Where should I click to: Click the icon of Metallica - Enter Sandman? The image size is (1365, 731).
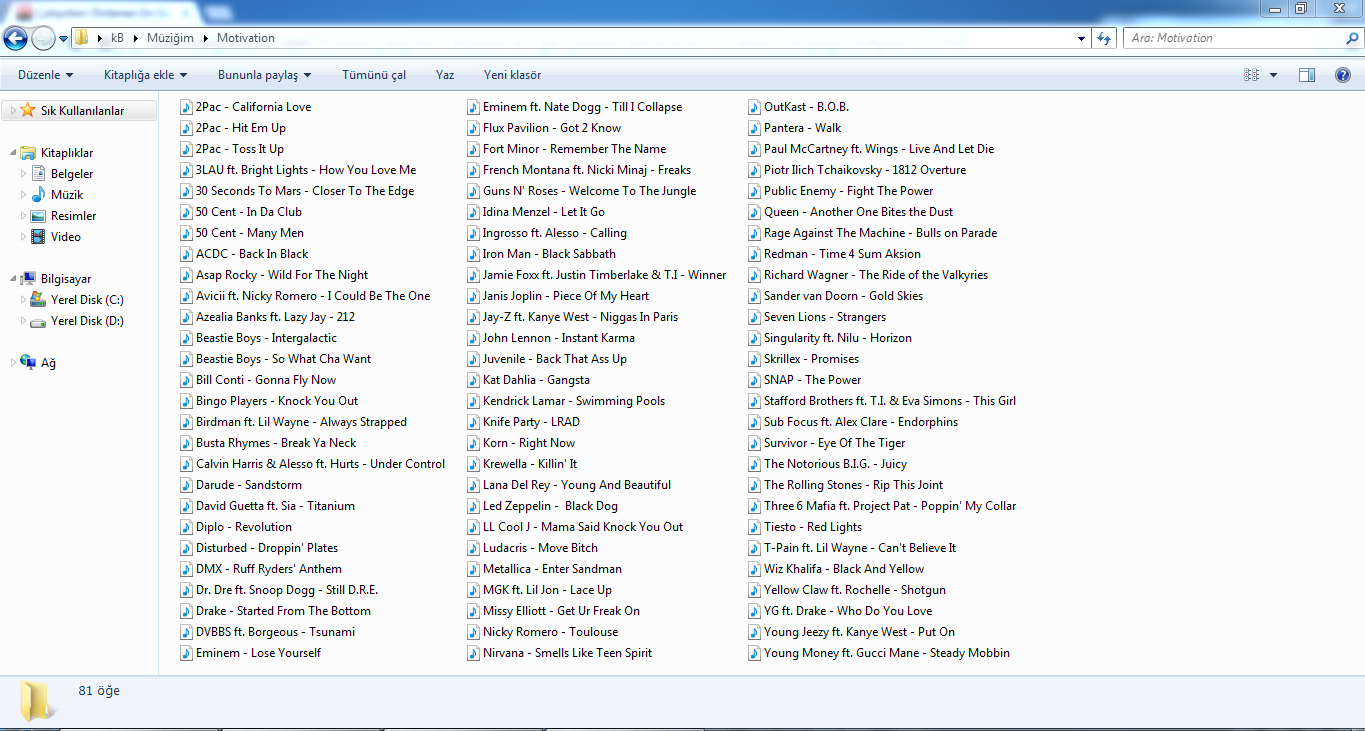(474, 569)
